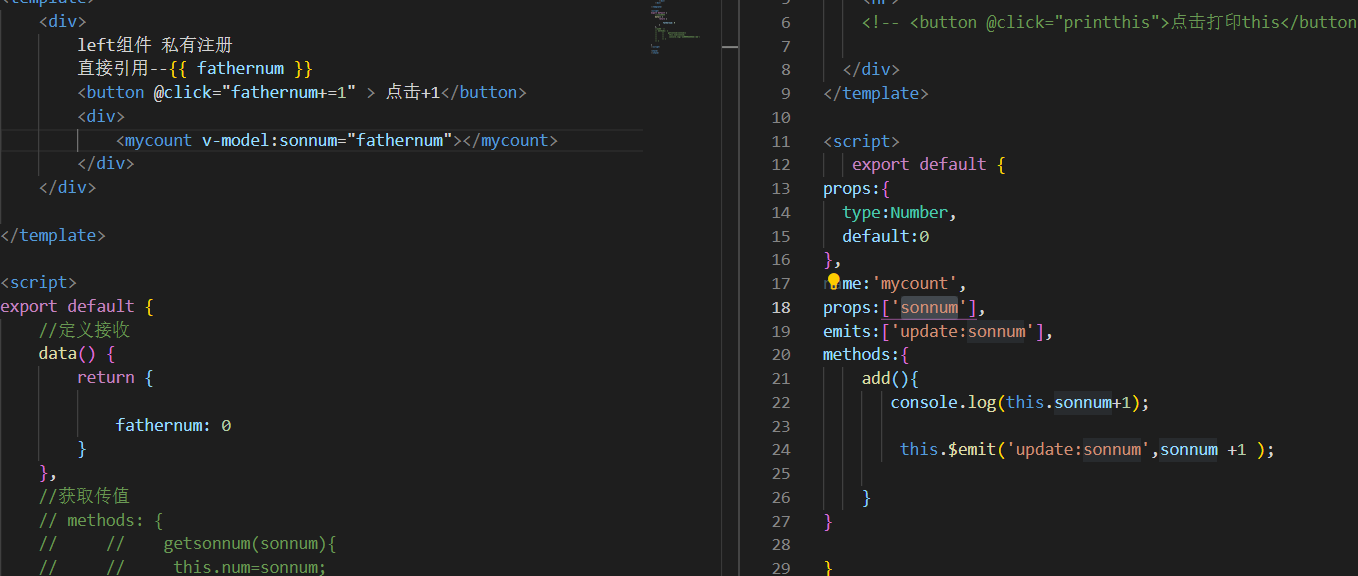This screenshot has height=576, width=1358.
Task: Click the commented 'this.num=sonnum;' text
Action: (x=250, y=567)
